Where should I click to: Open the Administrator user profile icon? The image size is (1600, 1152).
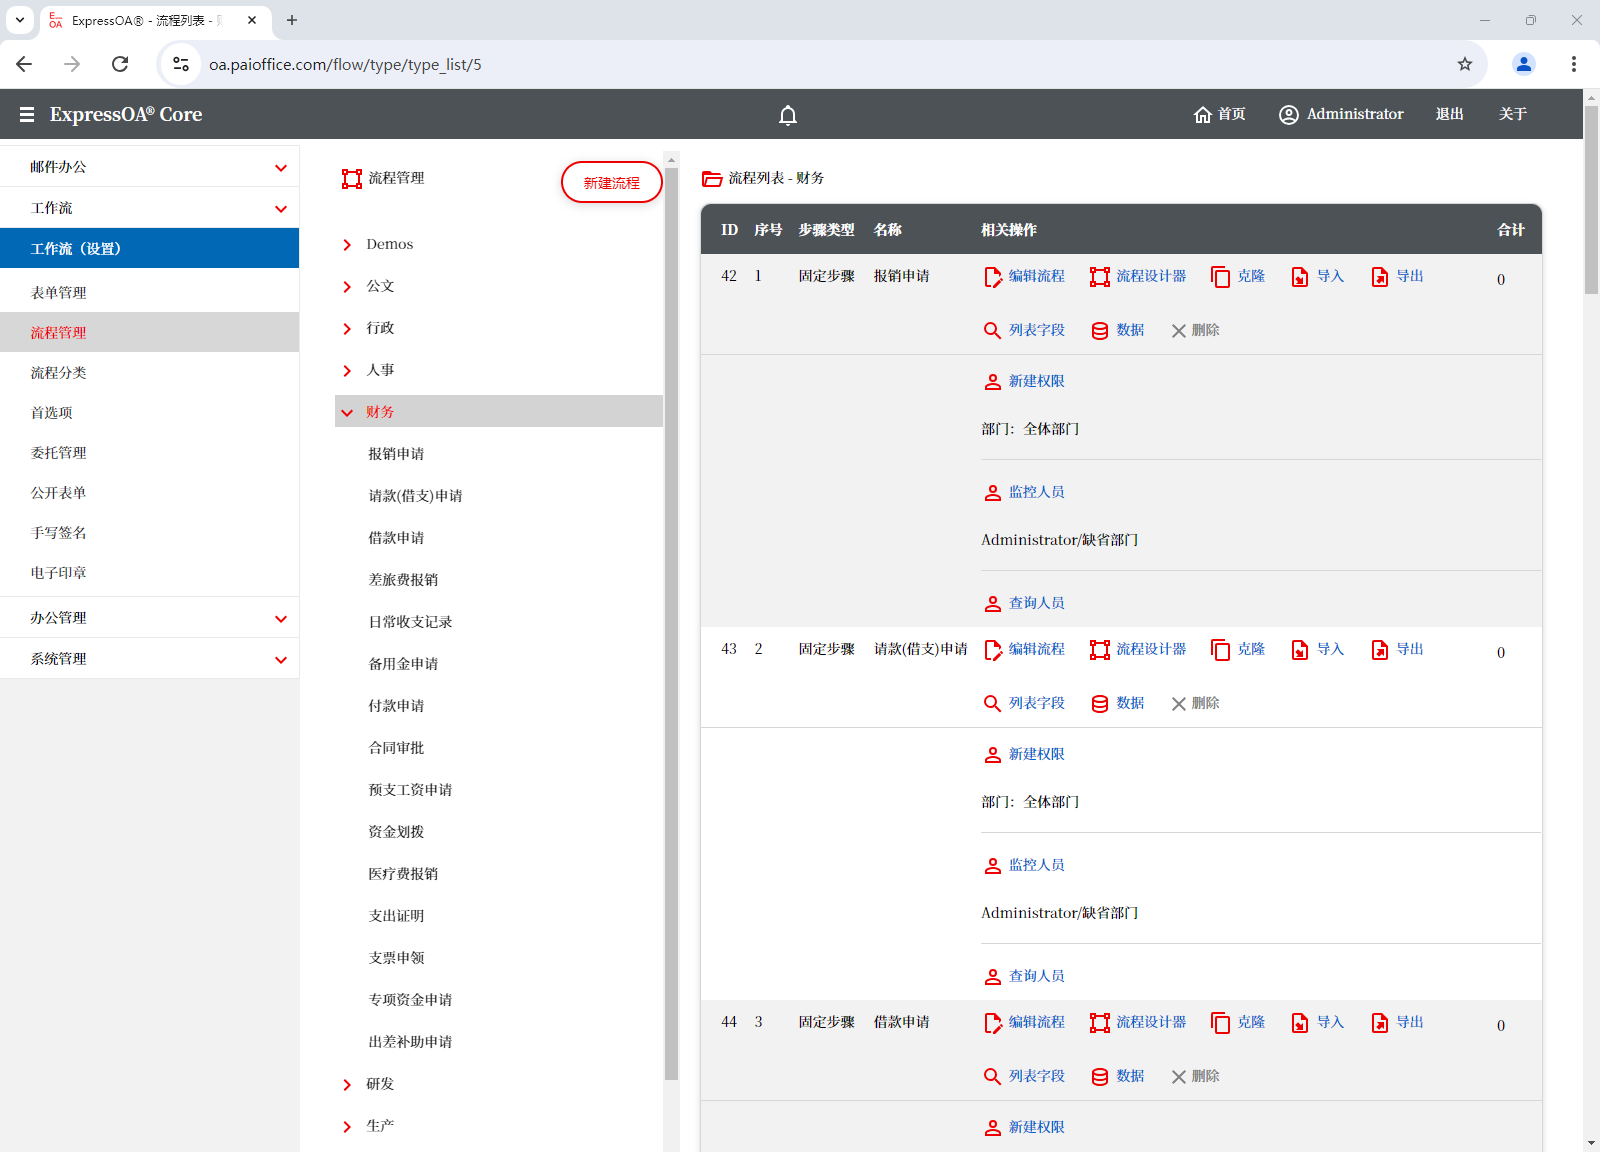(x=1289, y=115)
